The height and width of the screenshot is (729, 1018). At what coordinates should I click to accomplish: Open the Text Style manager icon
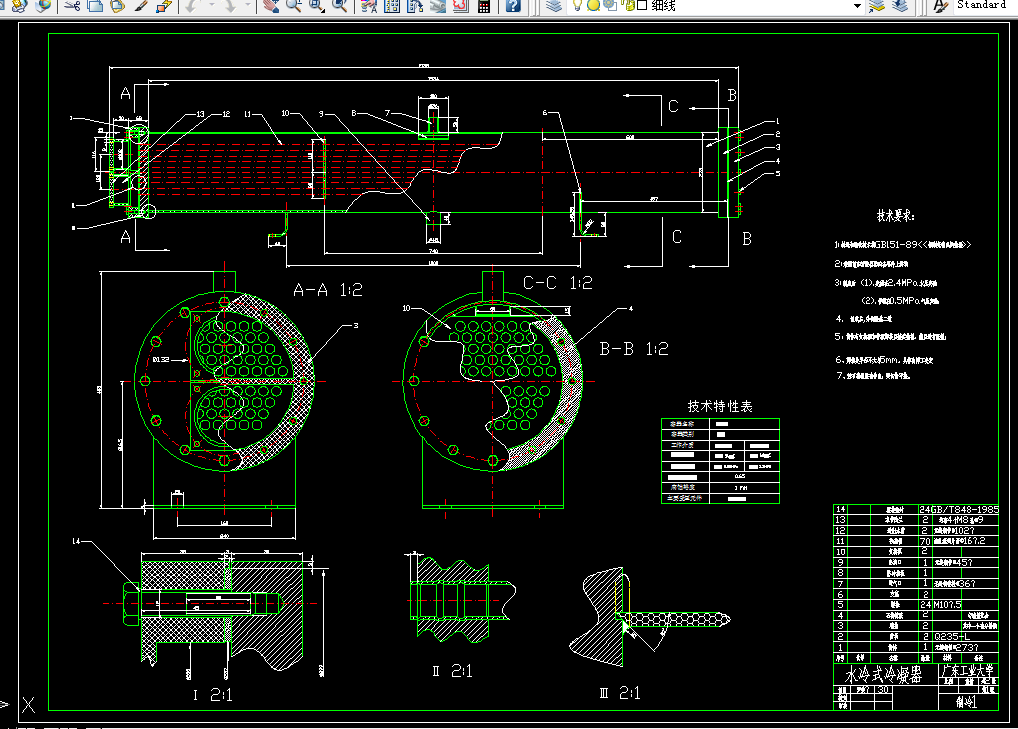pyautogui.click(x=940, y=5)
